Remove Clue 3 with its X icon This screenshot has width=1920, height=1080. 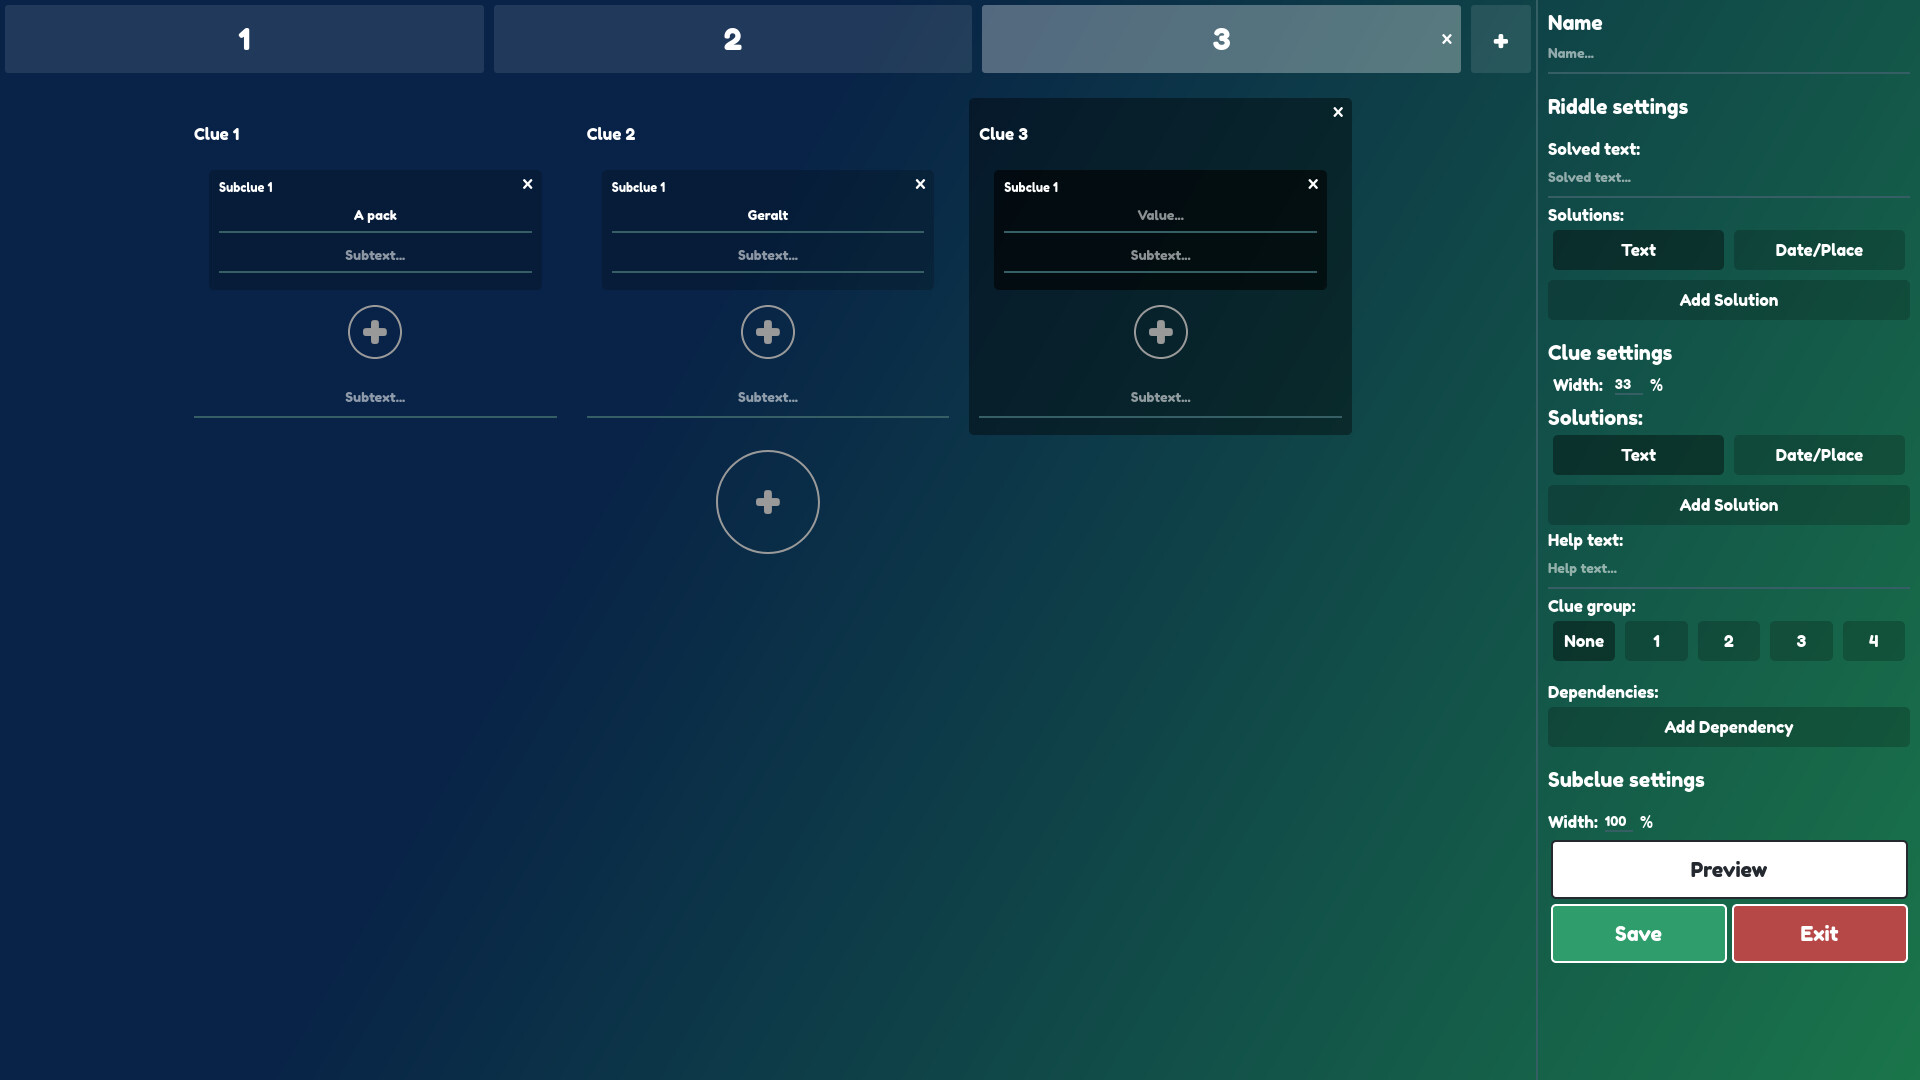tap(1338, 112)
